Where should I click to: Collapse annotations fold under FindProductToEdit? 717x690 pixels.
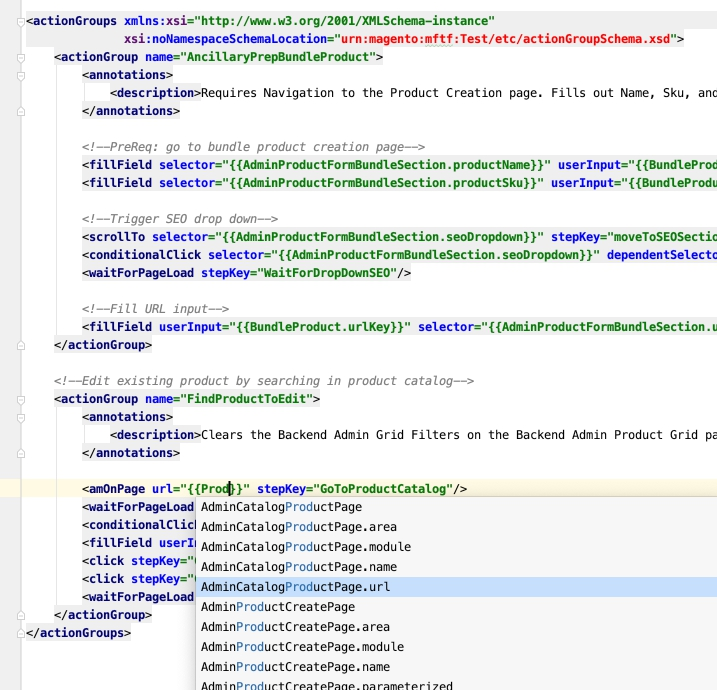(x=21, y=417)
